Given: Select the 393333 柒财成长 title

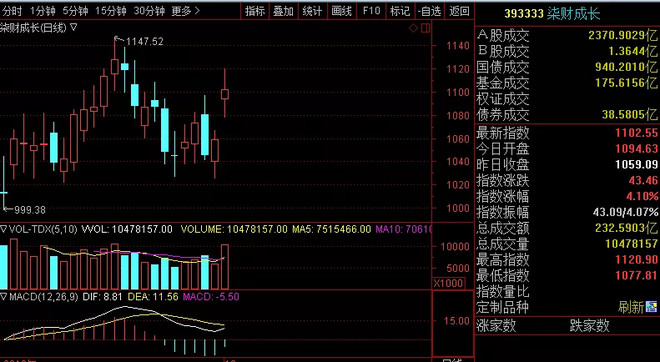Looking at the screenshot, I should pyautogui.click(x=552, y=14).
